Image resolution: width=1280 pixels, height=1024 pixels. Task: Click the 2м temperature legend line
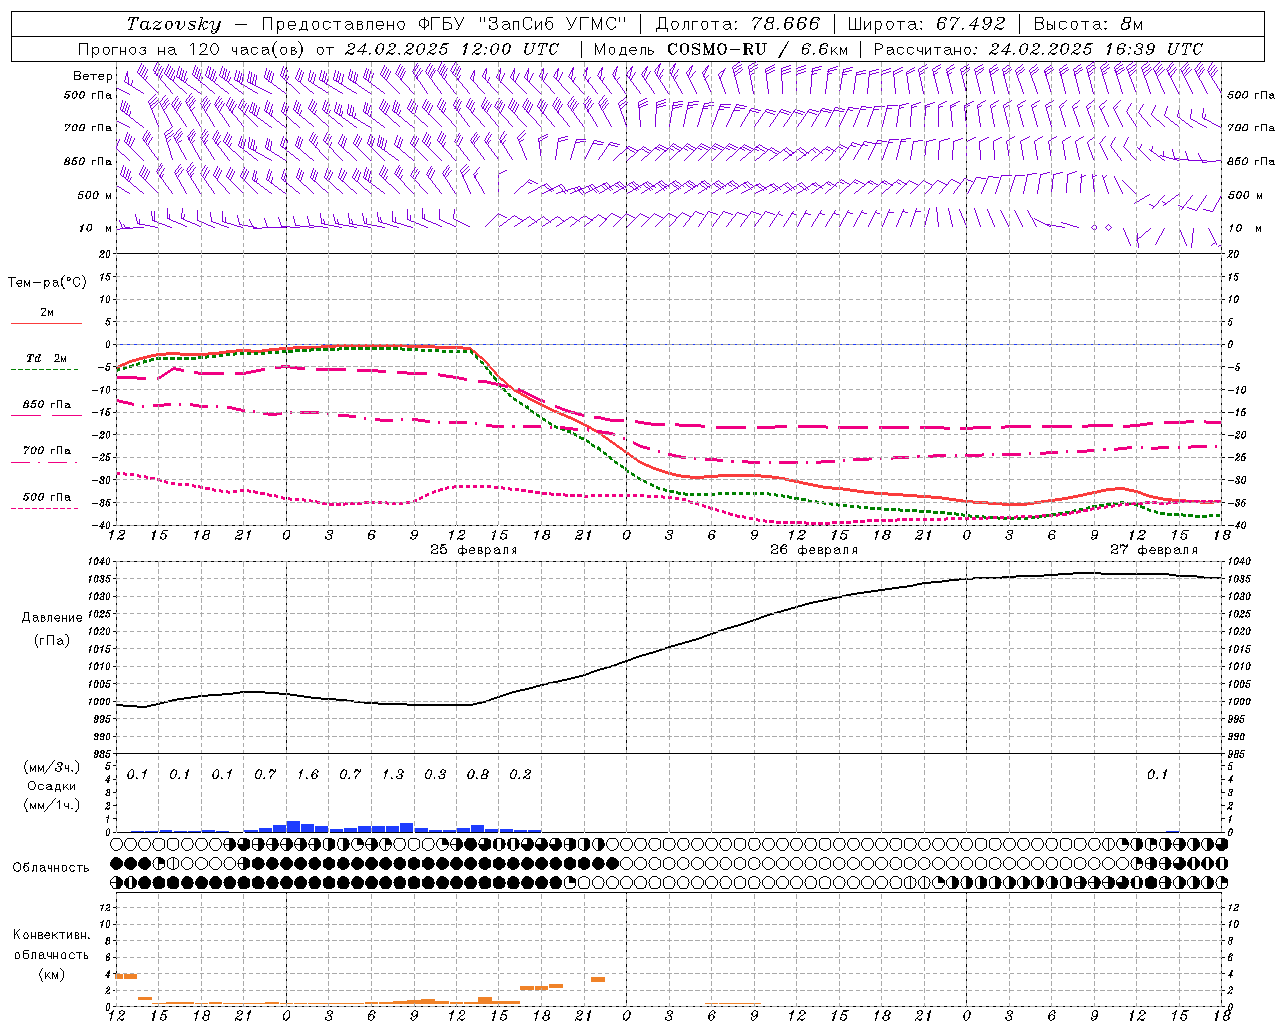click(46, 316)
